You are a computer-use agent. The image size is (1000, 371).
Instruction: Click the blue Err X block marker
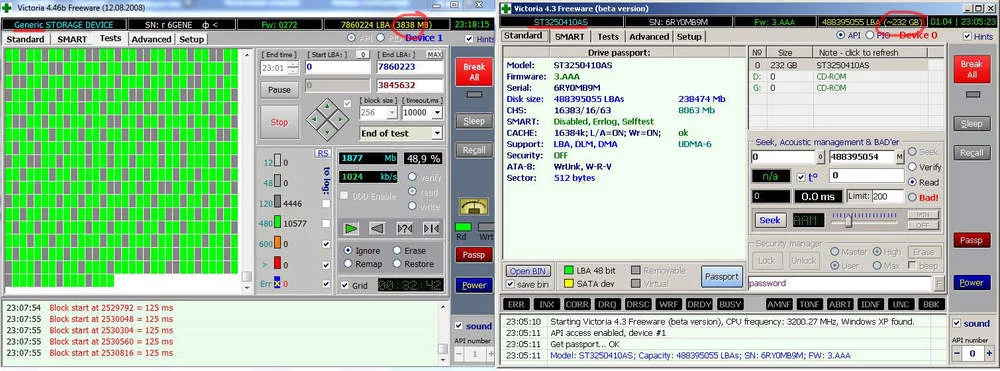[x=277, y=284]
